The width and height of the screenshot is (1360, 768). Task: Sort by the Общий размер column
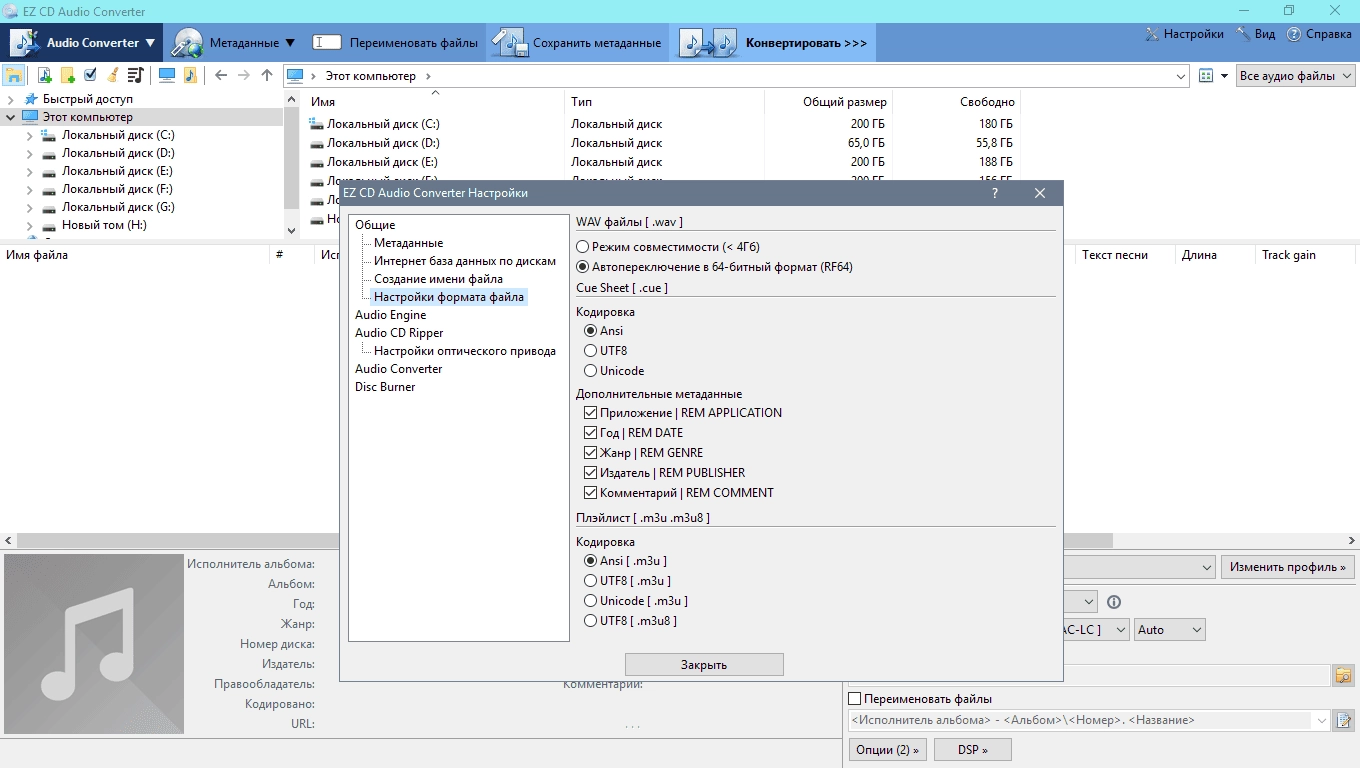(829, 102)
